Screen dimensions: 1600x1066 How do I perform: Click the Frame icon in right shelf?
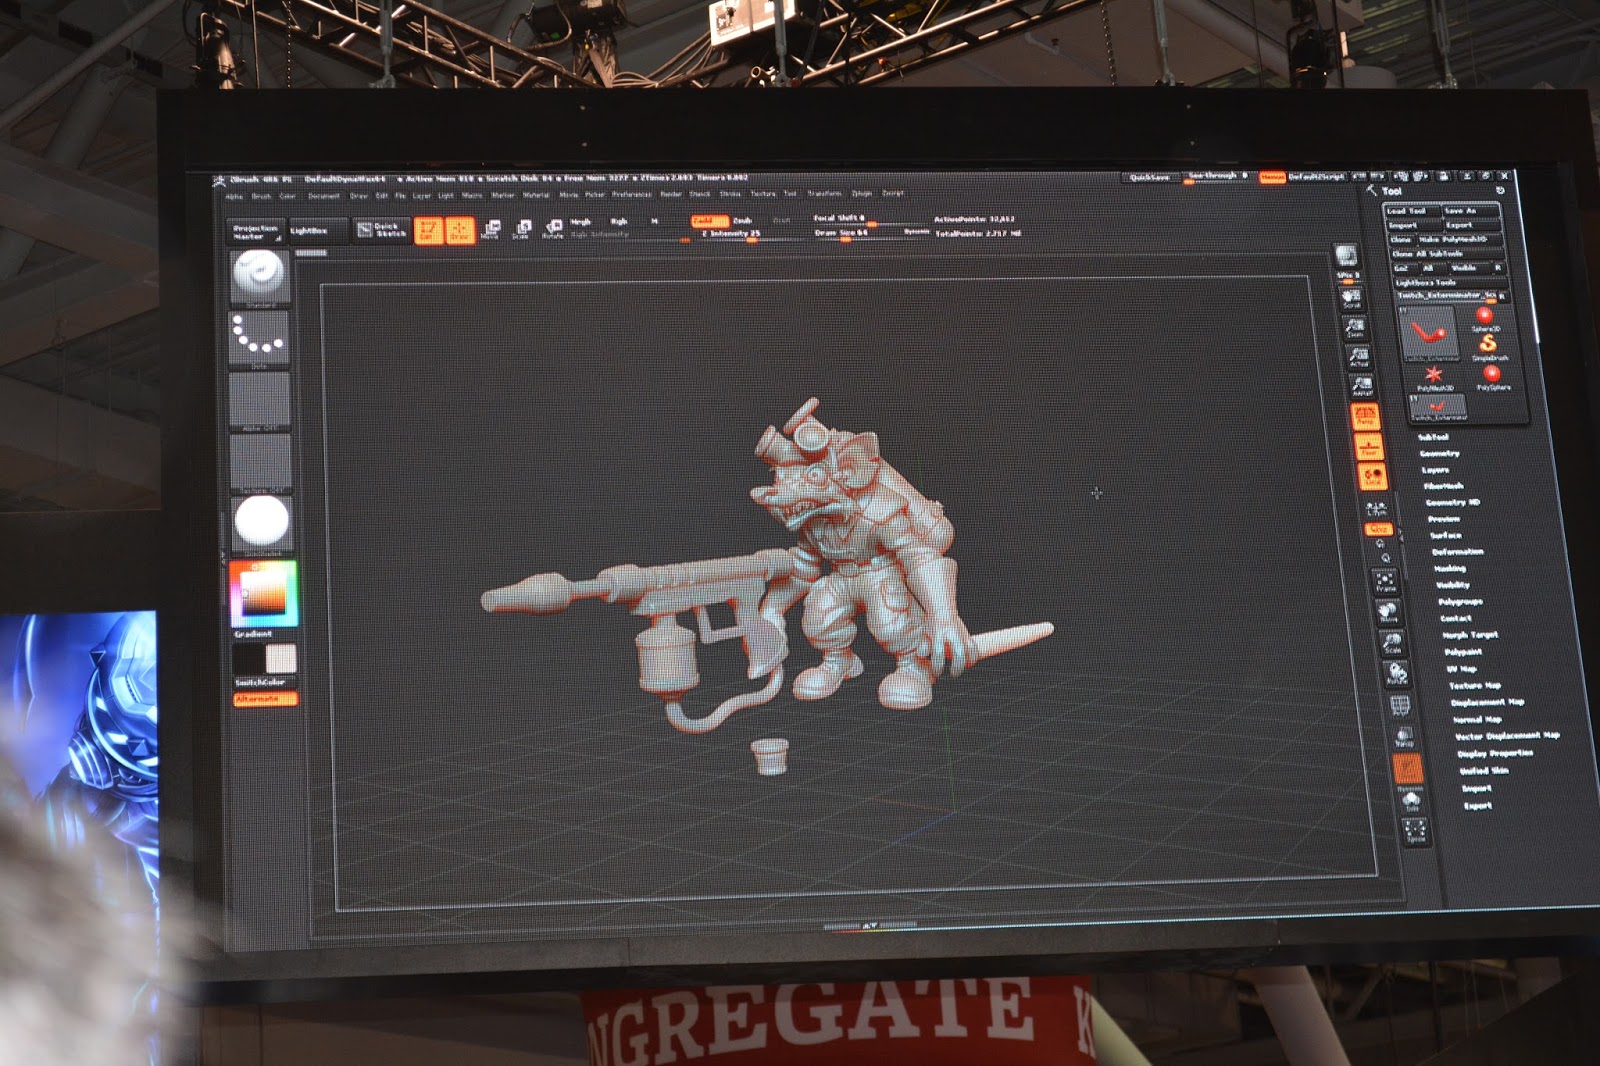point(1385,582)
